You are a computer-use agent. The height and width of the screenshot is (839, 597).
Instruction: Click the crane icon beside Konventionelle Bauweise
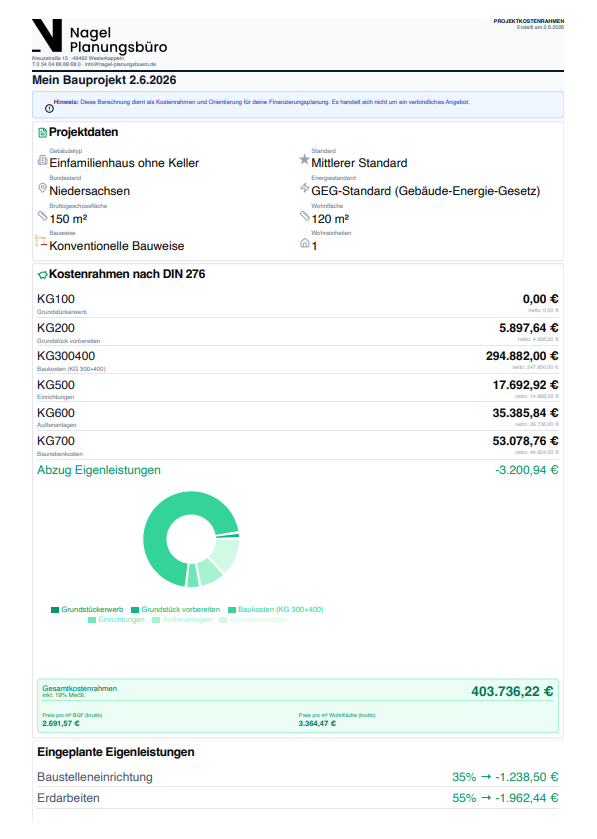tap(41, 241)
